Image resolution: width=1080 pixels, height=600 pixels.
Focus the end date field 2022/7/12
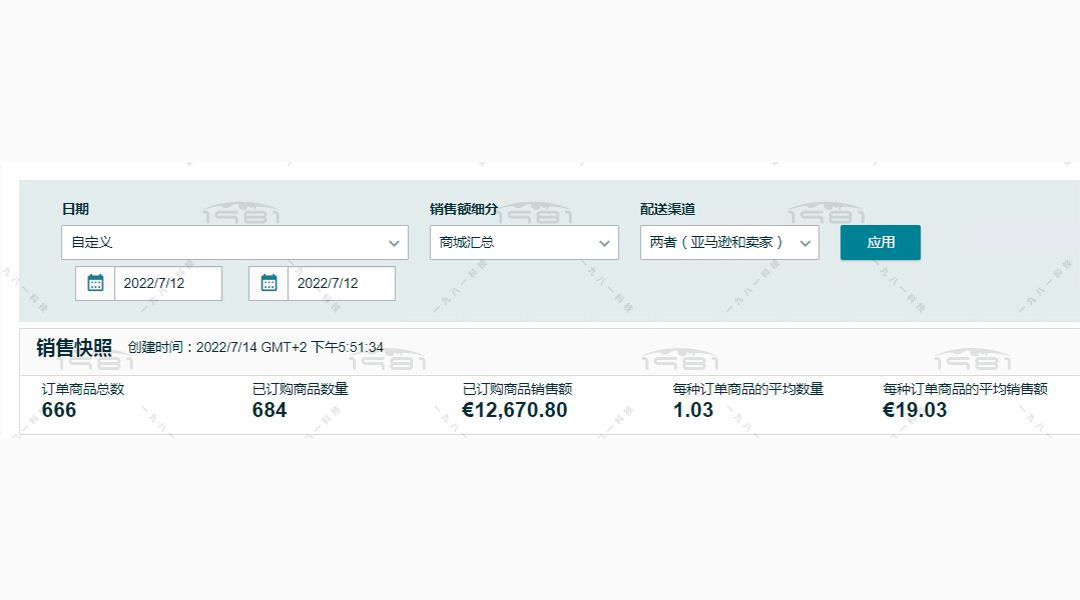click(x=342, y=283)
